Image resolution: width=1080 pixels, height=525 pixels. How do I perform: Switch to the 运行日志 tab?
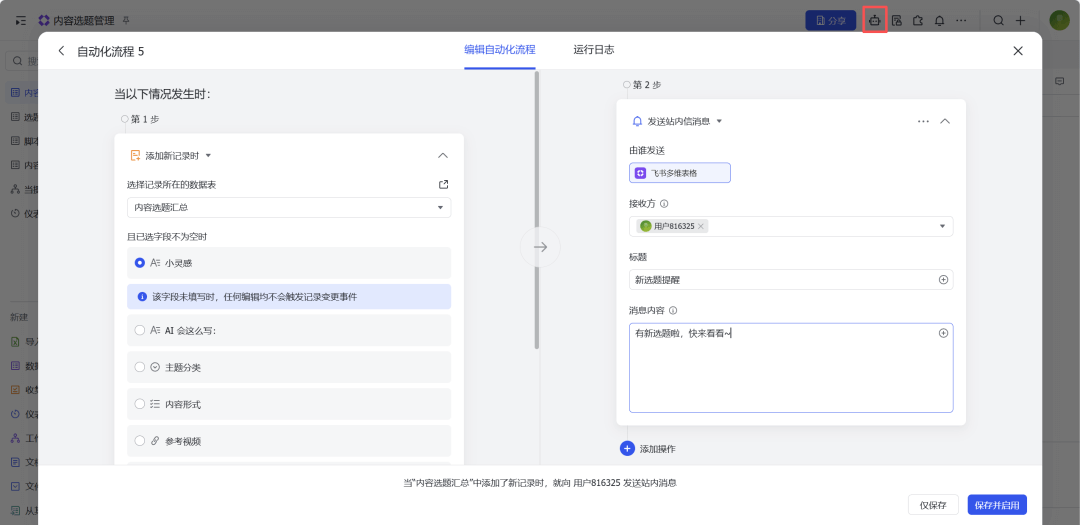pos(593,49)
